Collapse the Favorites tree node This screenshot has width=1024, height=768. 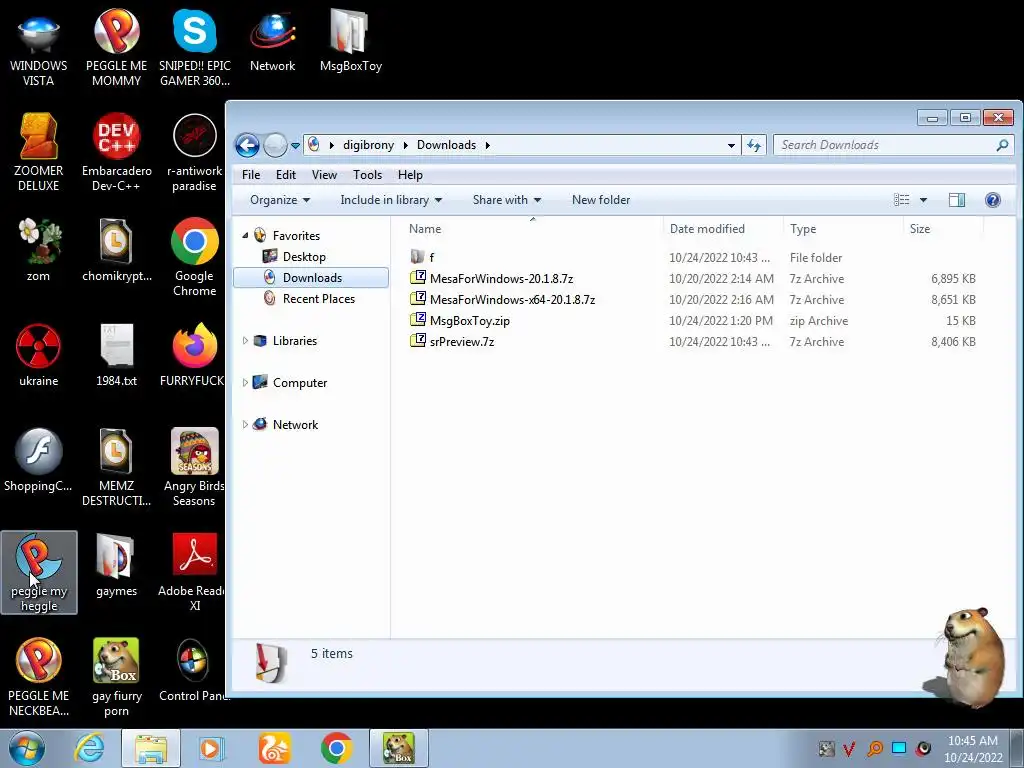[246, 235]
